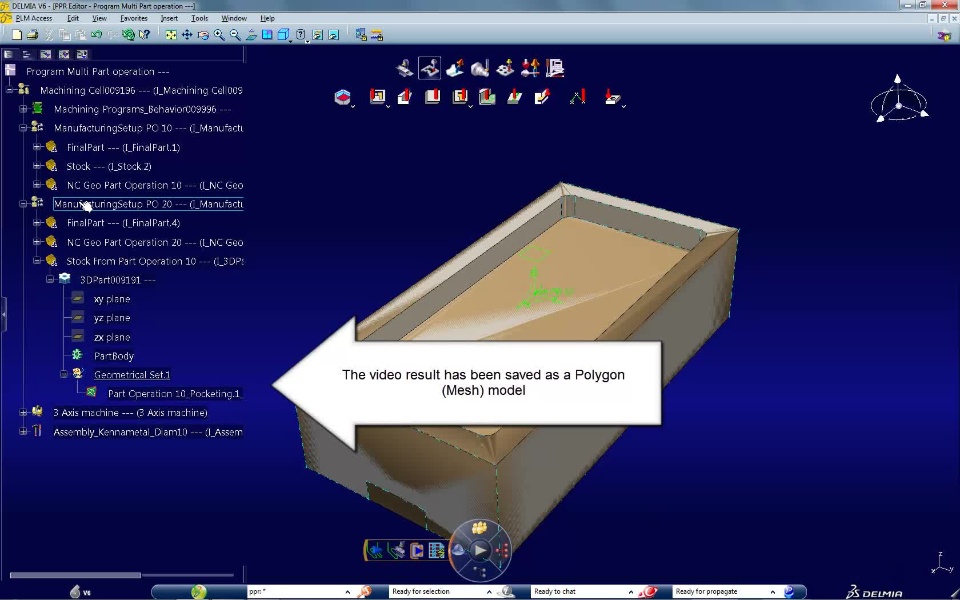
Task: Click the highlighted prismatic machining icon
Action: pos(429,68)
